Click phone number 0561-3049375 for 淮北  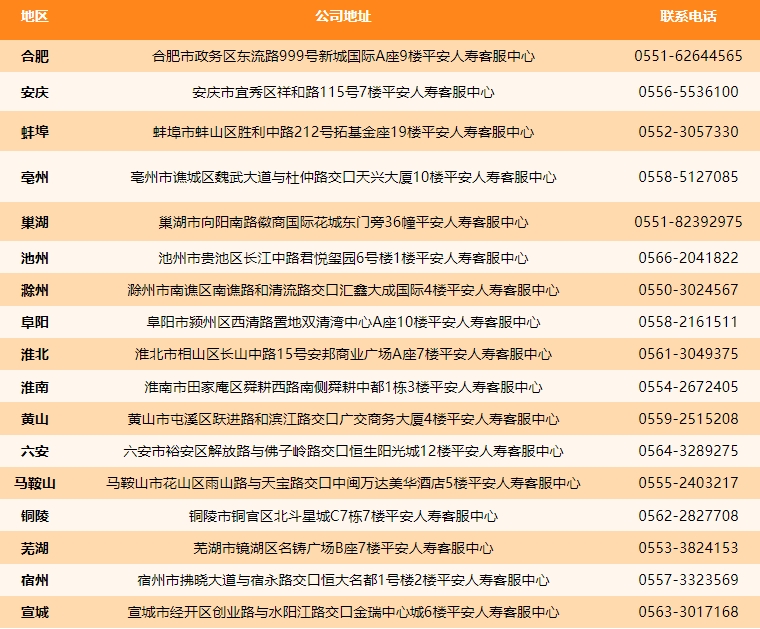688,354
